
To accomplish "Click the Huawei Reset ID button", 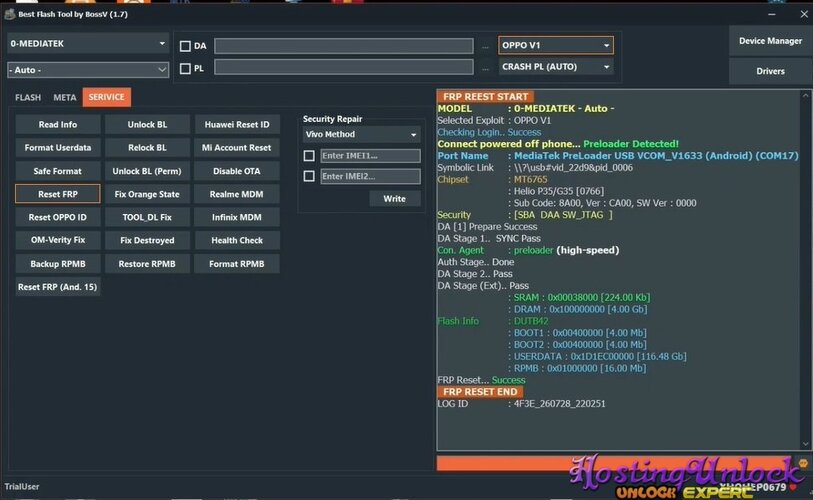I will pos(237,124).
